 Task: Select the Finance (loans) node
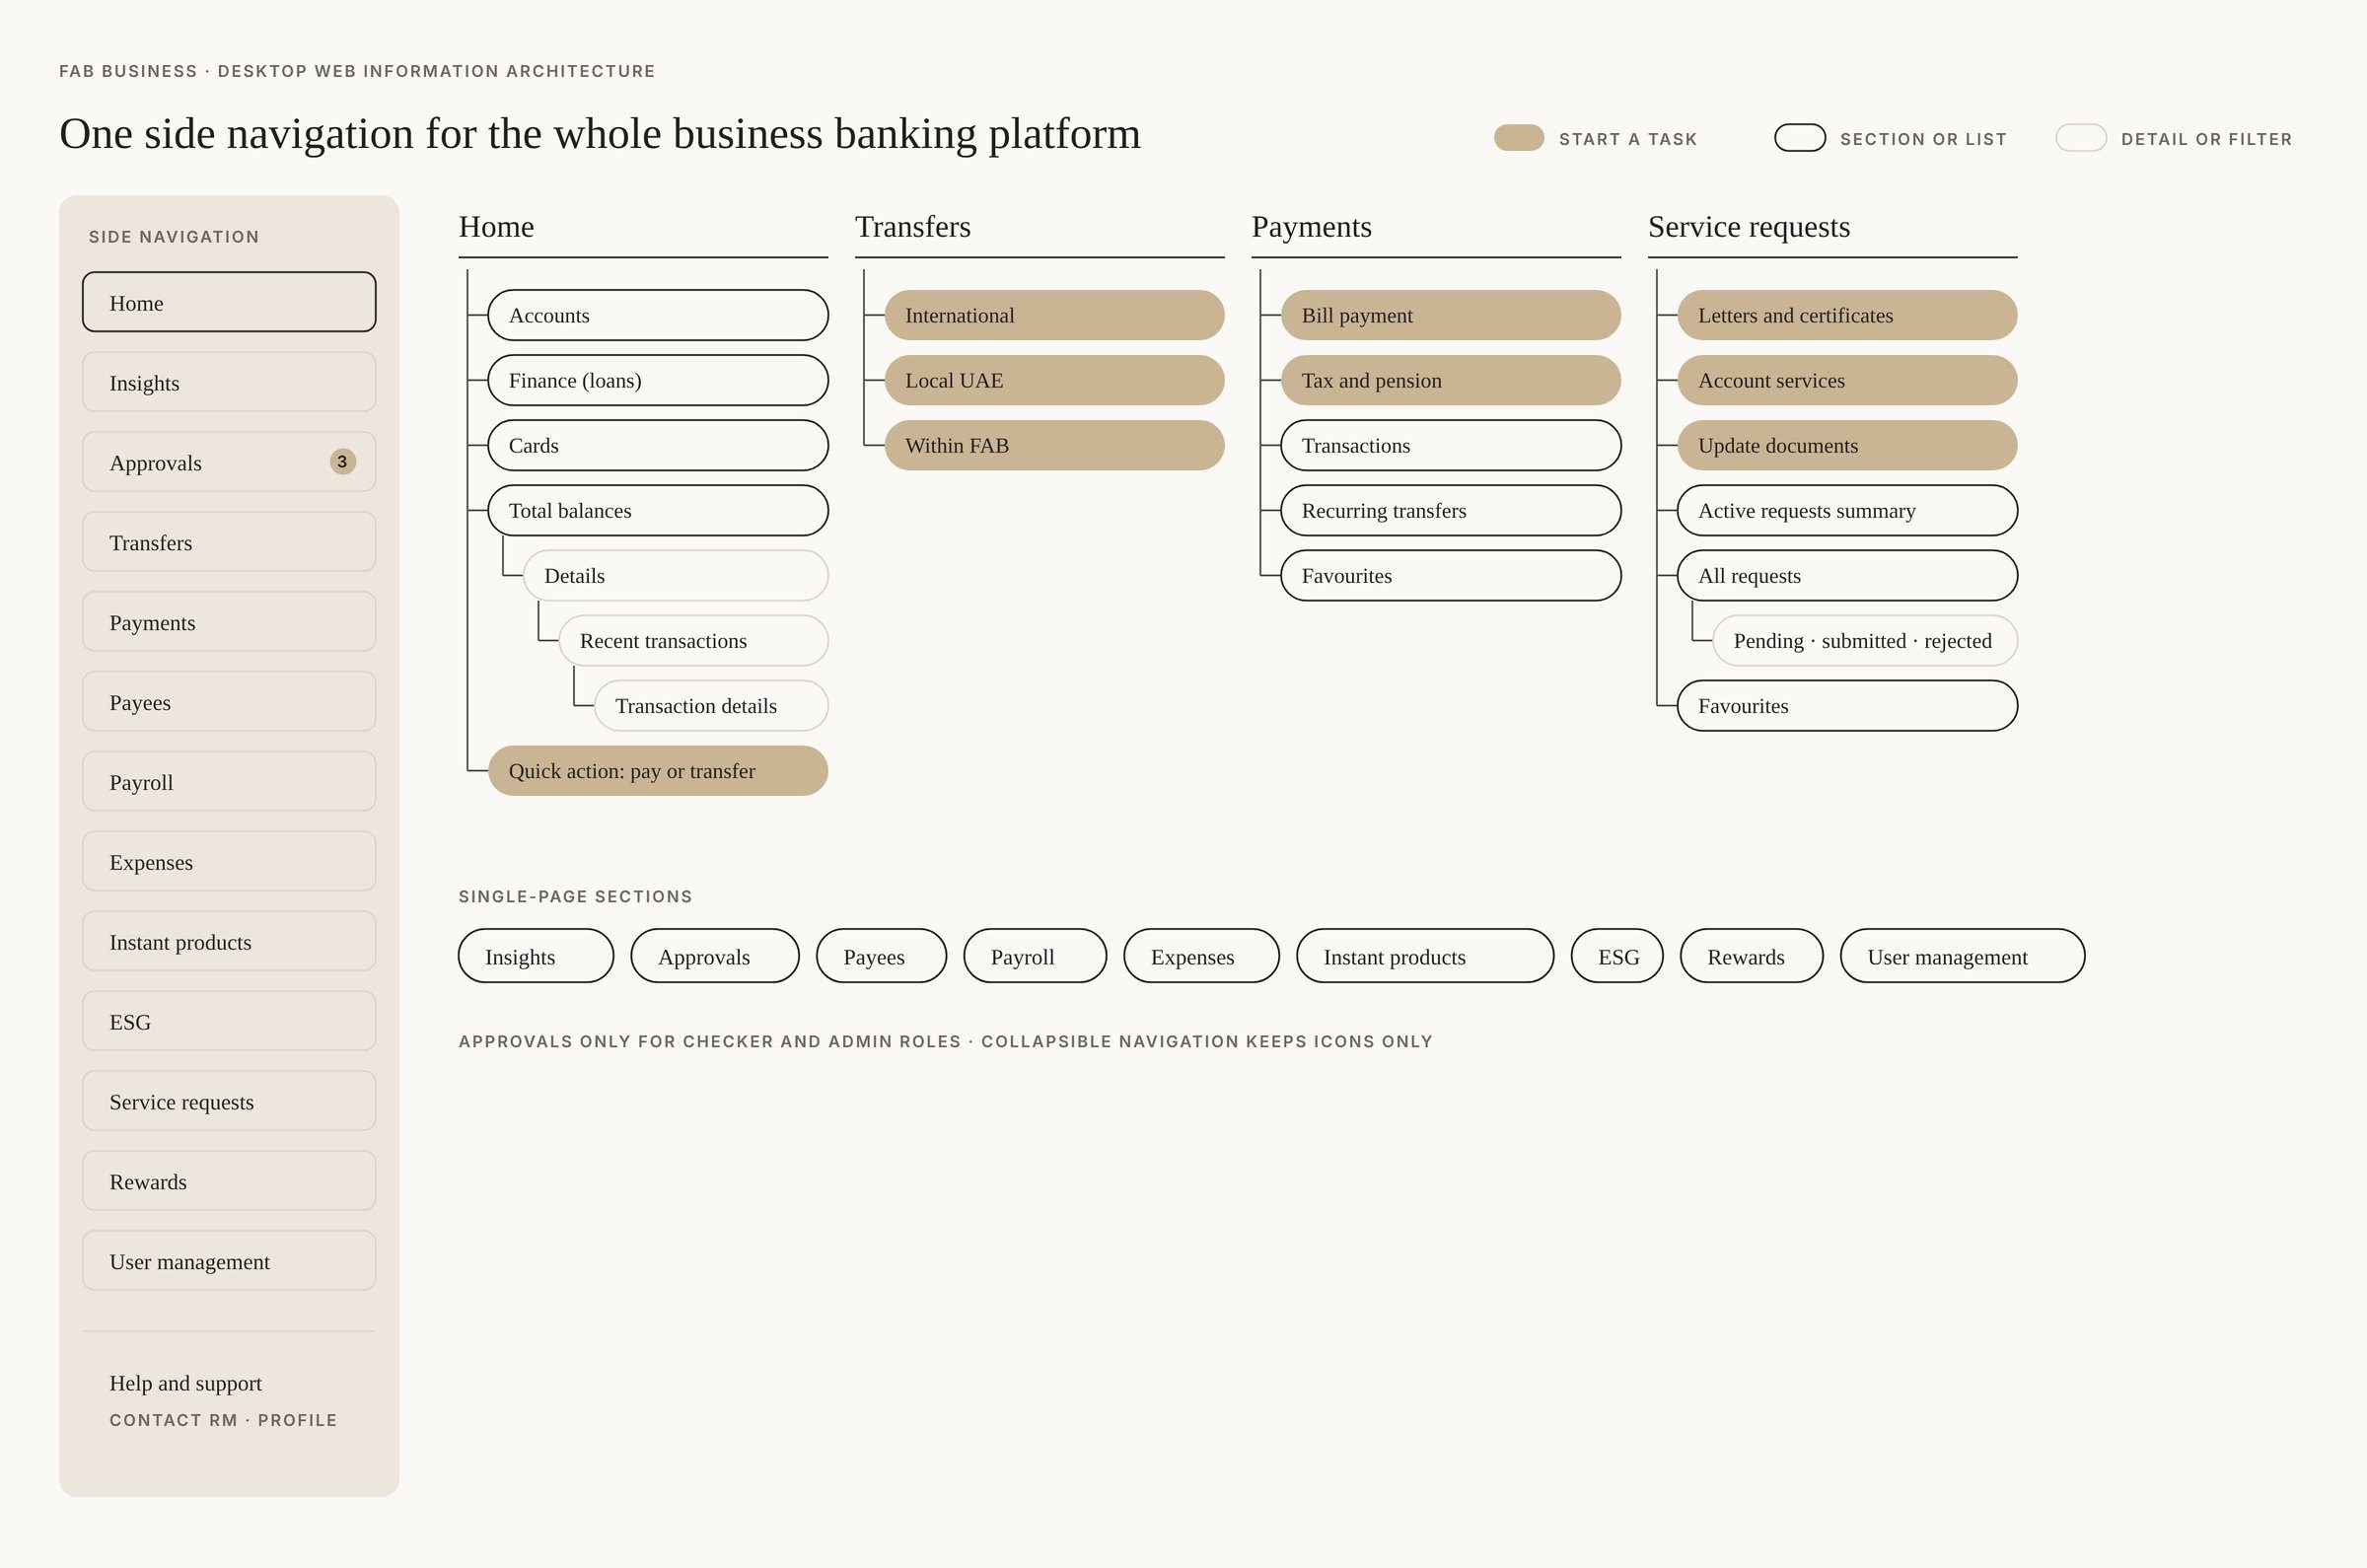tap(658, 380)
